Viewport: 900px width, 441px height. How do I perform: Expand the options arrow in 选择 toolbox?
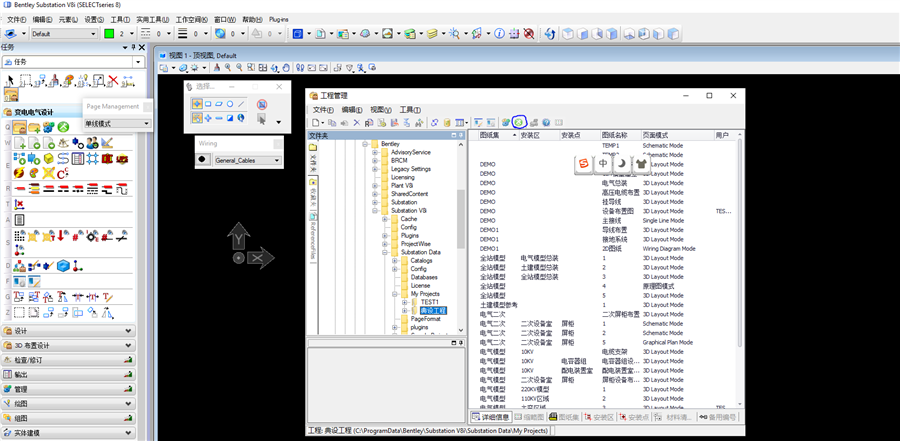coord(279,122)
